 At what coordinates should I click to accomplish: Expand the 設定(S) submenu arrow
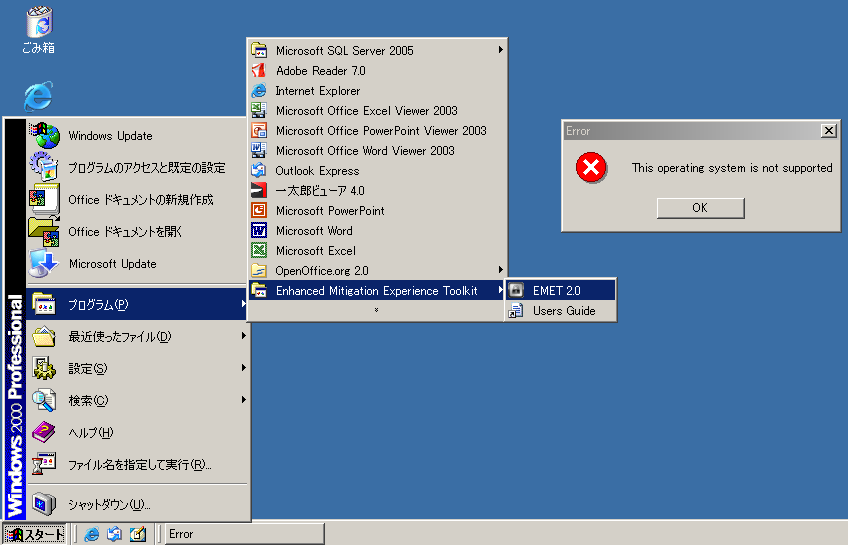[x=243, y=368]
